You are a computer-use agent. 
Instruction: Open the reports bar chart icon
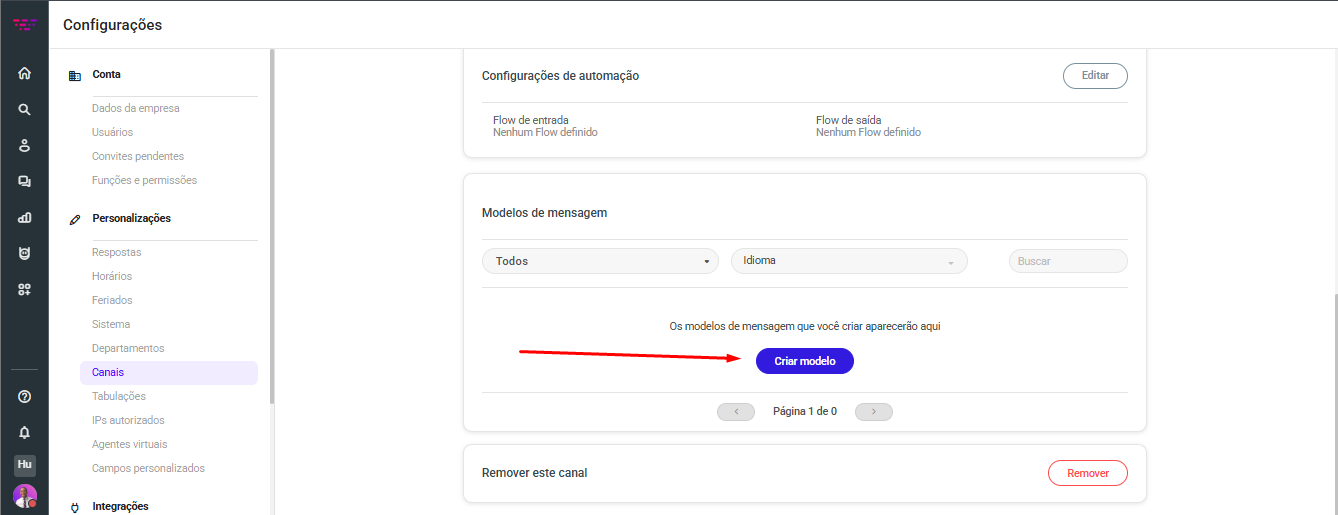tap(24, 217)
